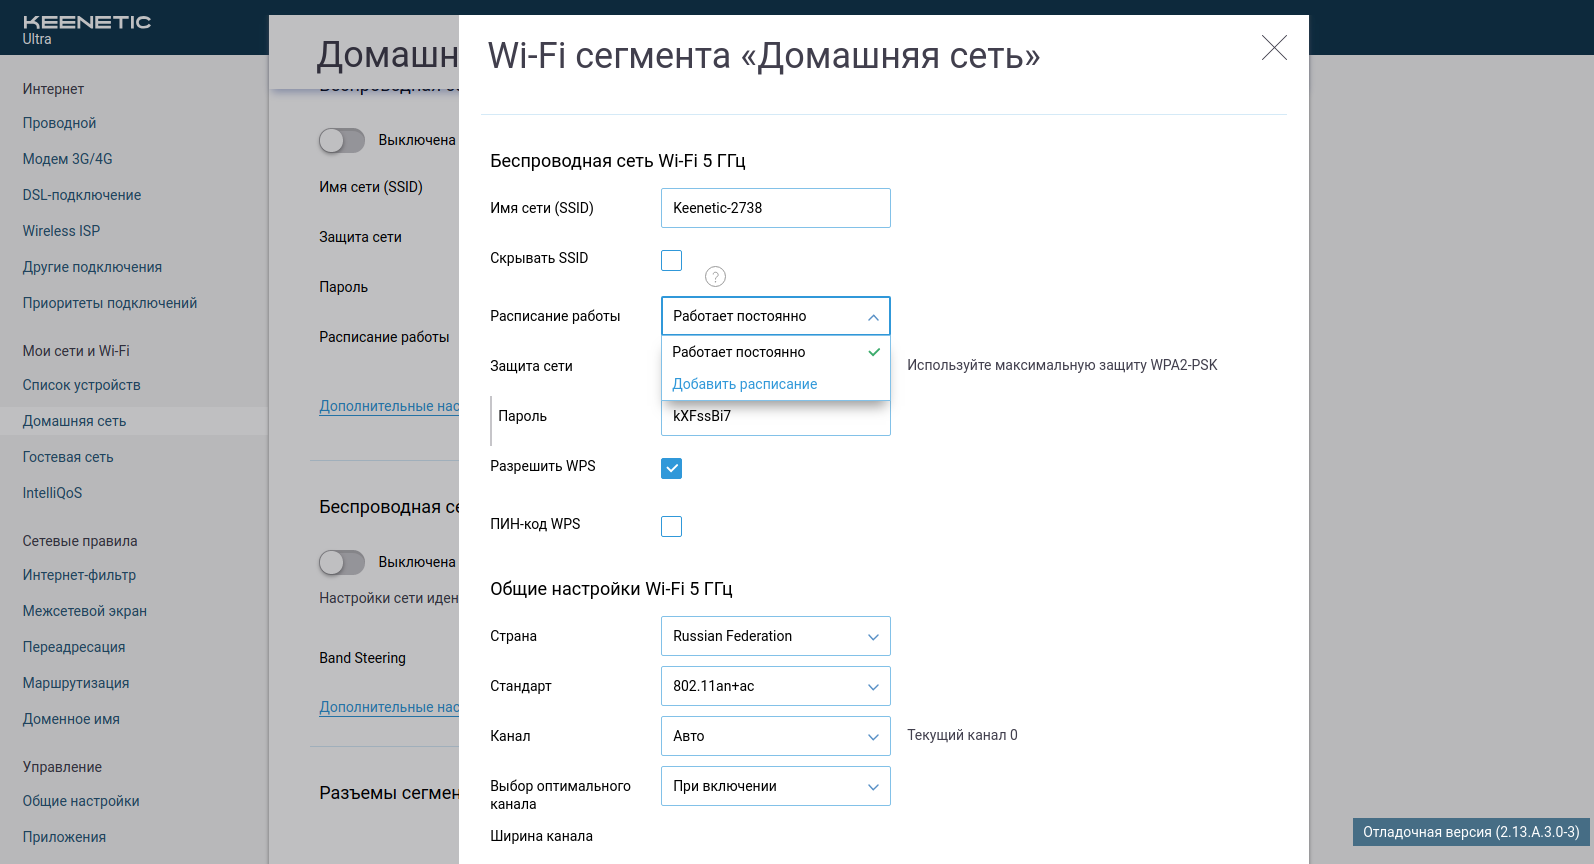Open IntelliQoS sidebar item
Image resolution: width=1594 pixels, height=864 pixels.
tap(52, 493)
